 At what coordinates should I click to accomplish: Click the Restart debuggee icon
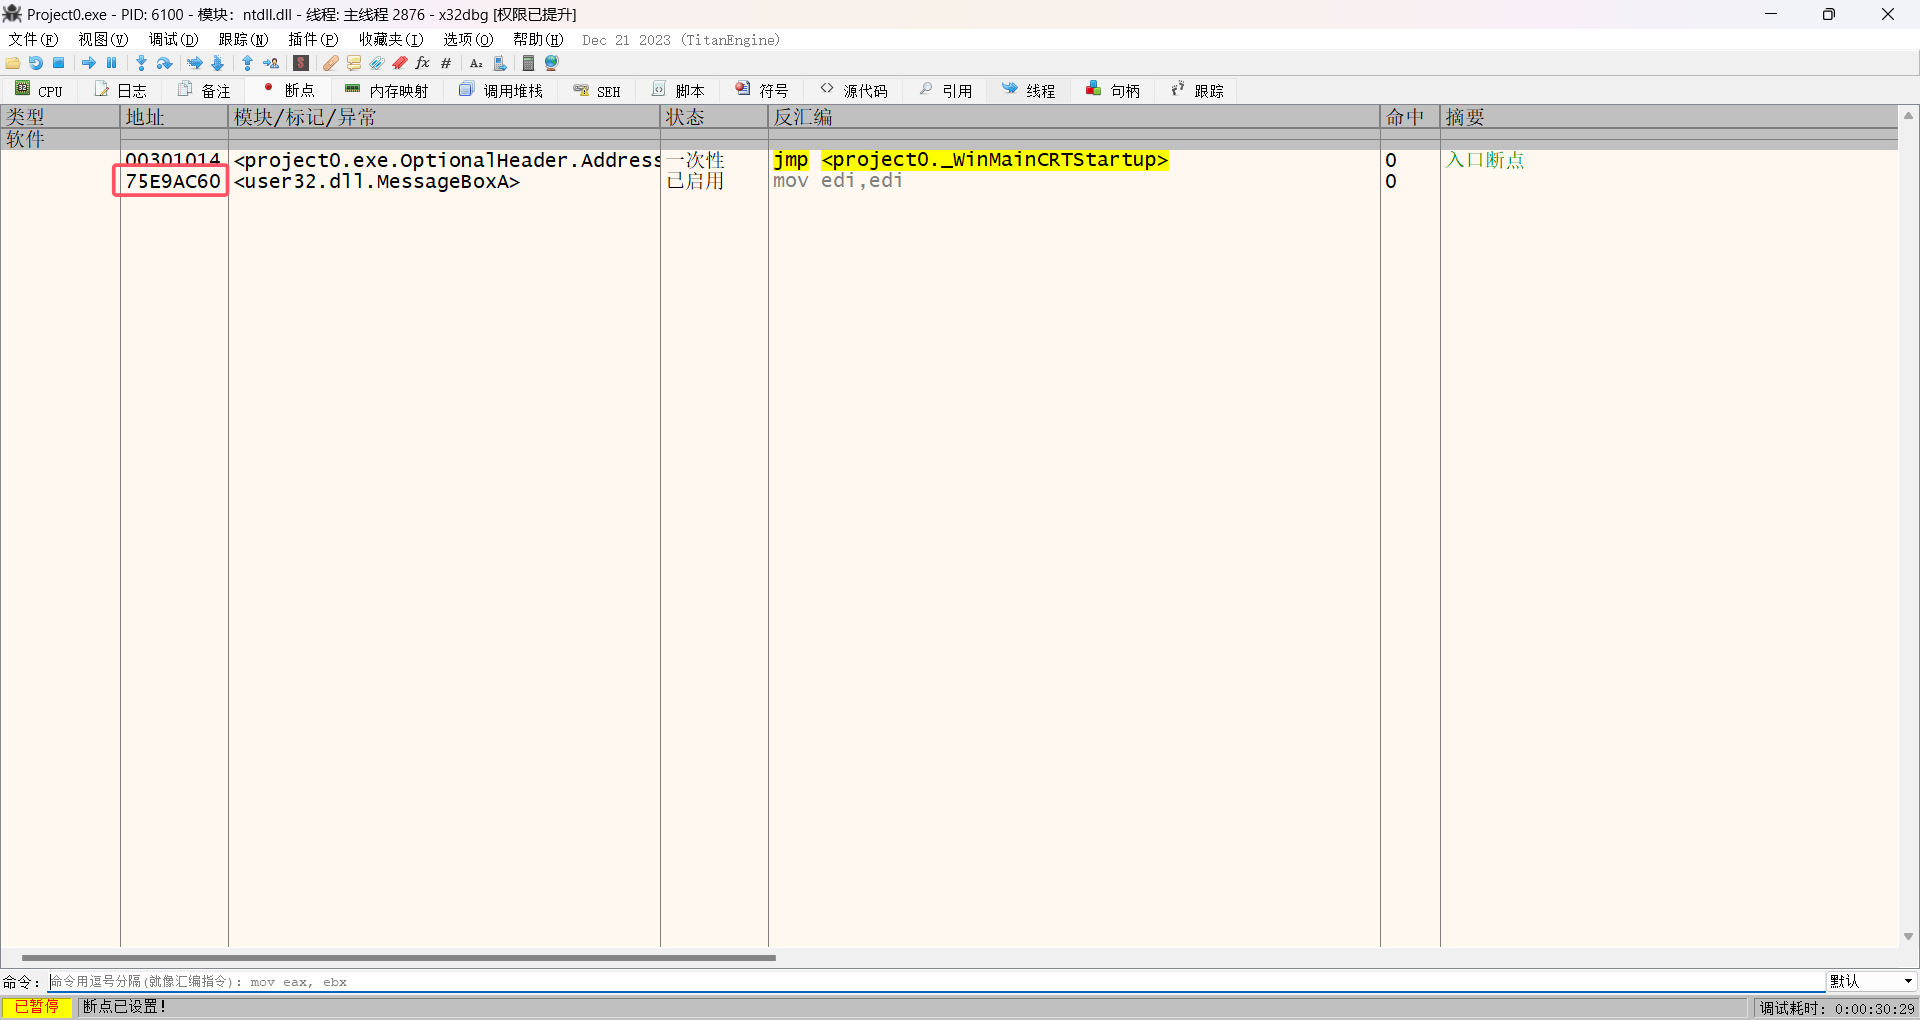pyautogui.click(x=36, y=63)
